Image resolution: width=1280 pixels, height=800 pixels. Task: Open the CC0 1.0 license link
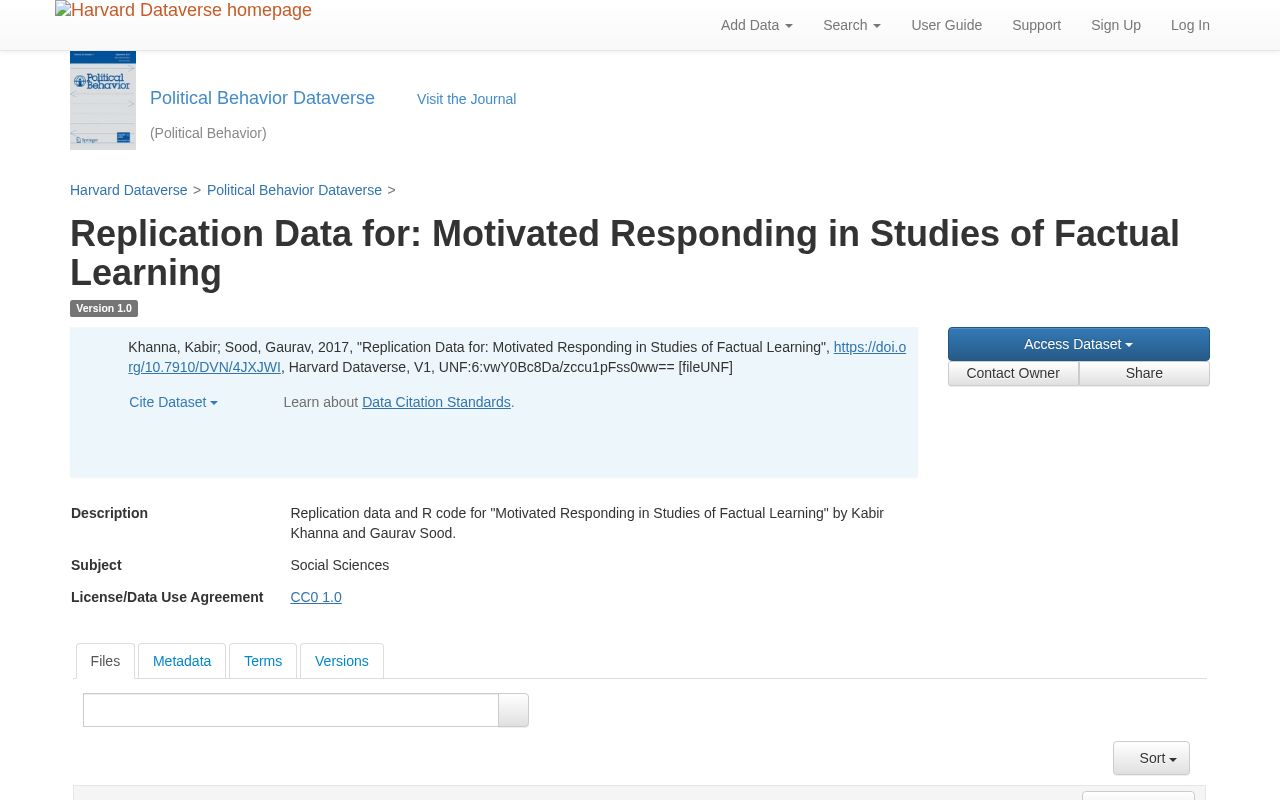point(316,597)
